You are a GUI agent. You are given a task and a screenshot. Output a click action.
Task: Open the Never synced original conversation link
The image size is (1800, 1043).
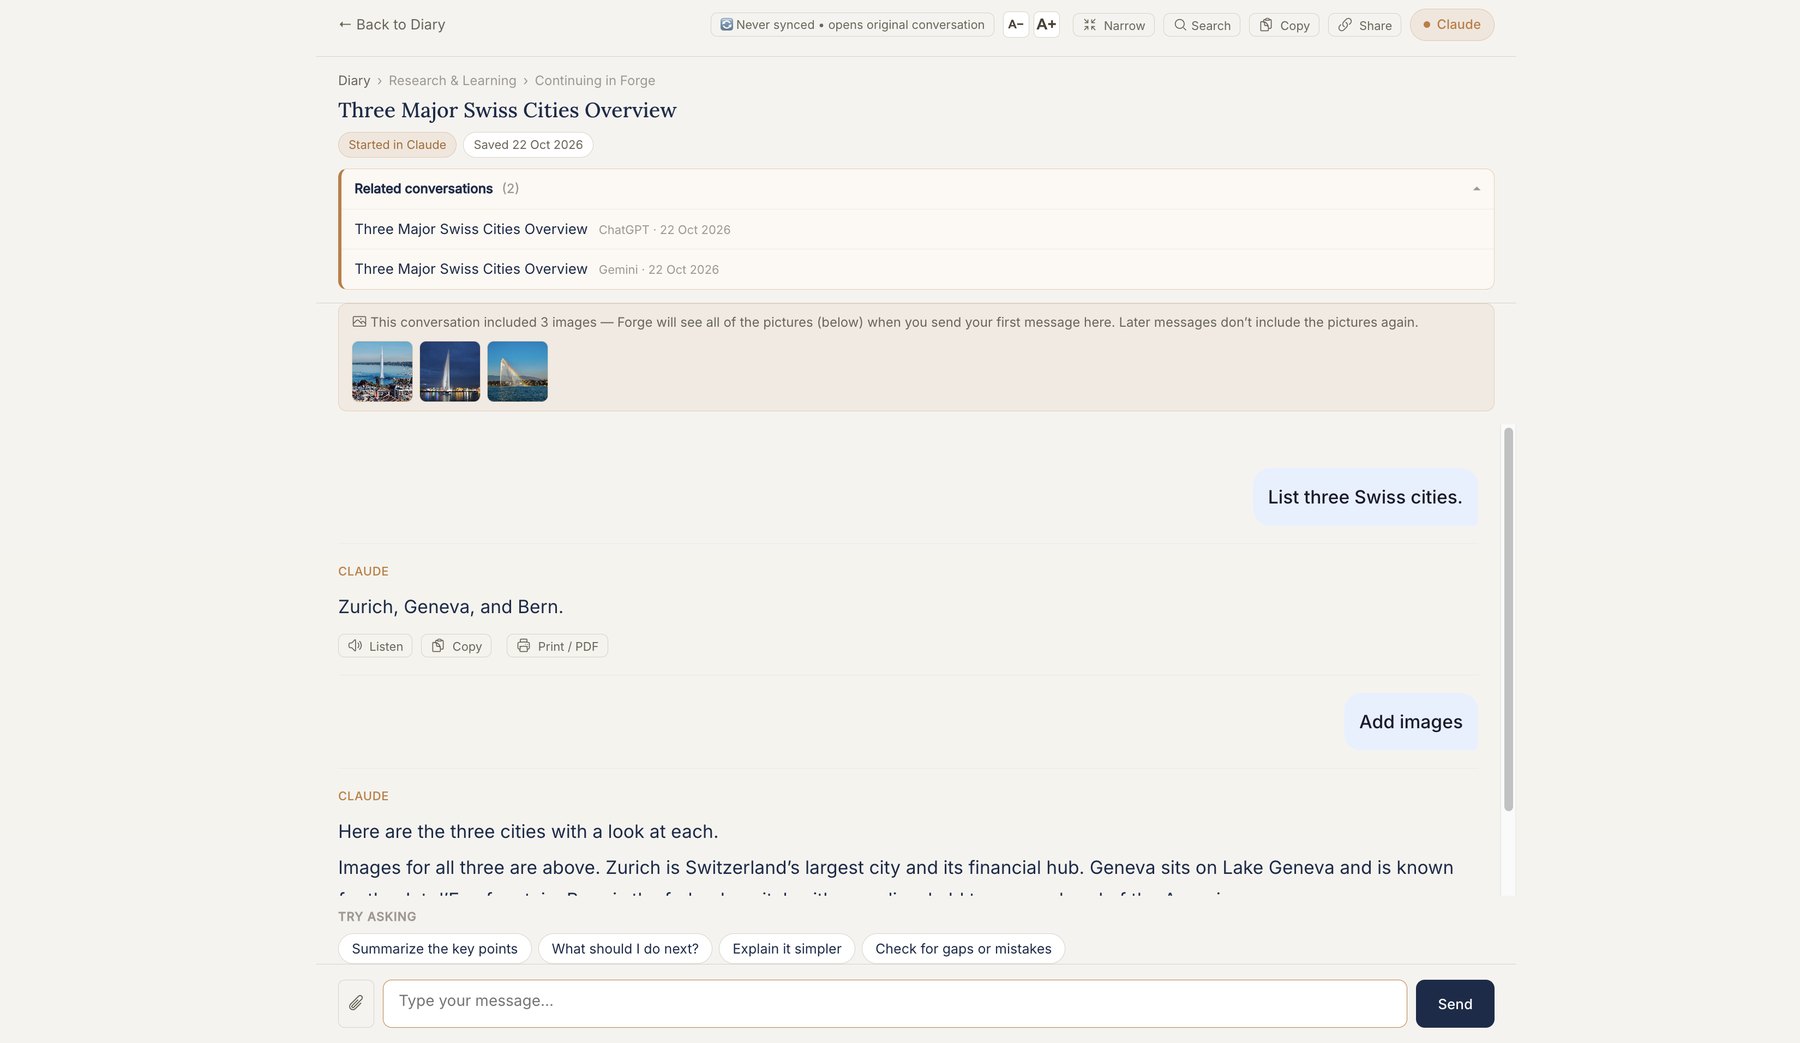click(x=852, y=25)
